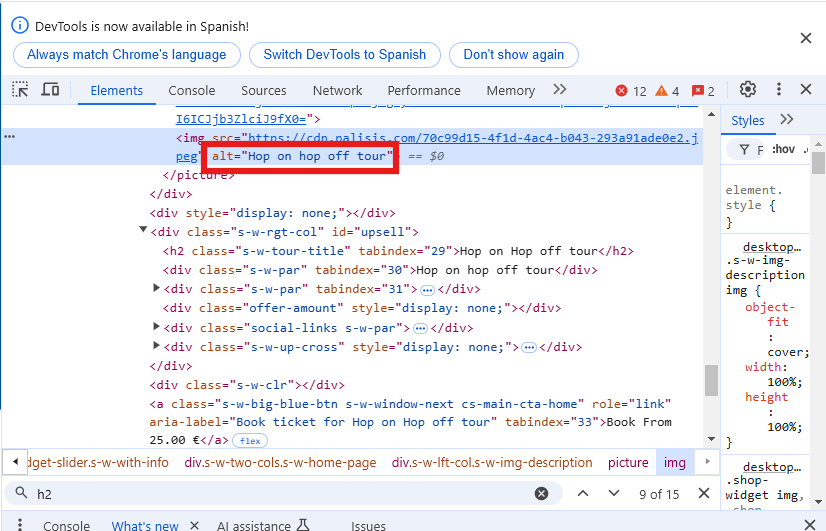
Task: Show more Styles pane tabs chevron
Action: point(786,119)
